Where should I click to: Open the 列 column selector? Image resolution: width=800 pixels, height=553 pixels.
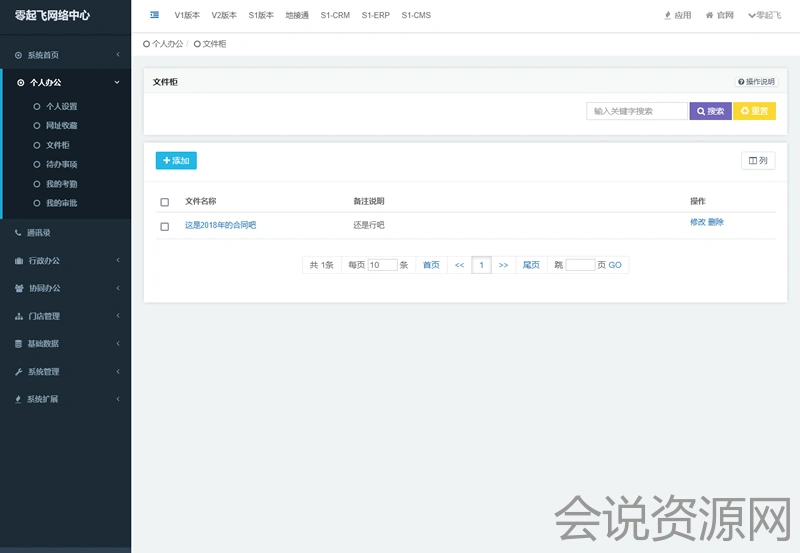pyautogui.click(x=757, y=160)
